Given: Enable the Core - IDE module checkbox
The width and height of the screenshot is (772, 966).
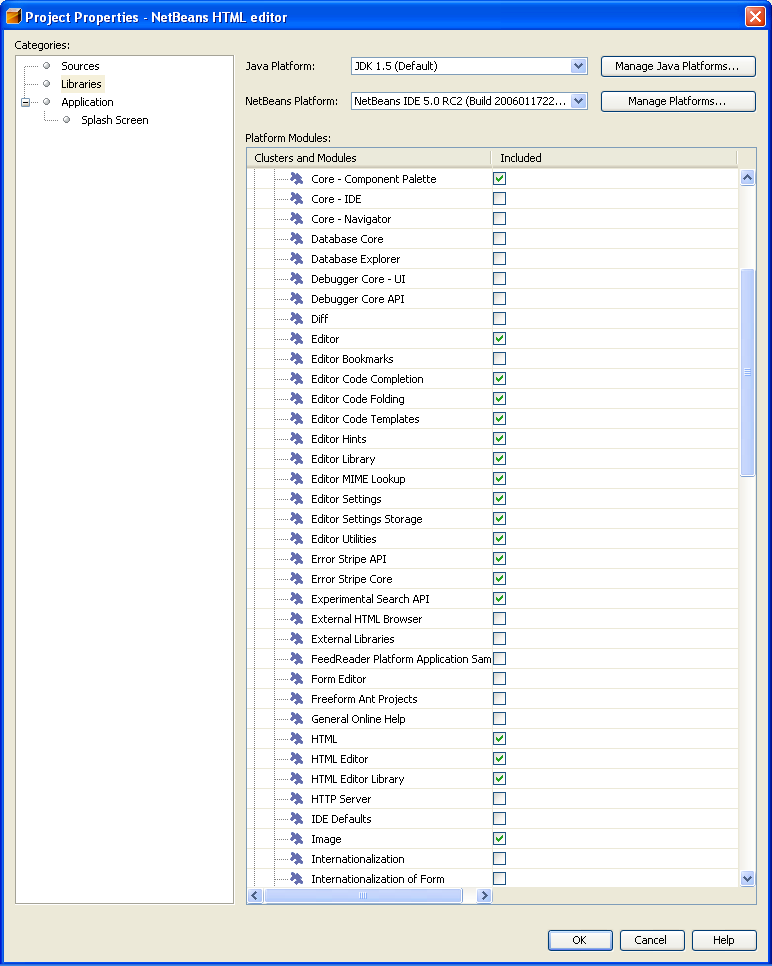Looking at the screenshot, I should tap(499, 199).
